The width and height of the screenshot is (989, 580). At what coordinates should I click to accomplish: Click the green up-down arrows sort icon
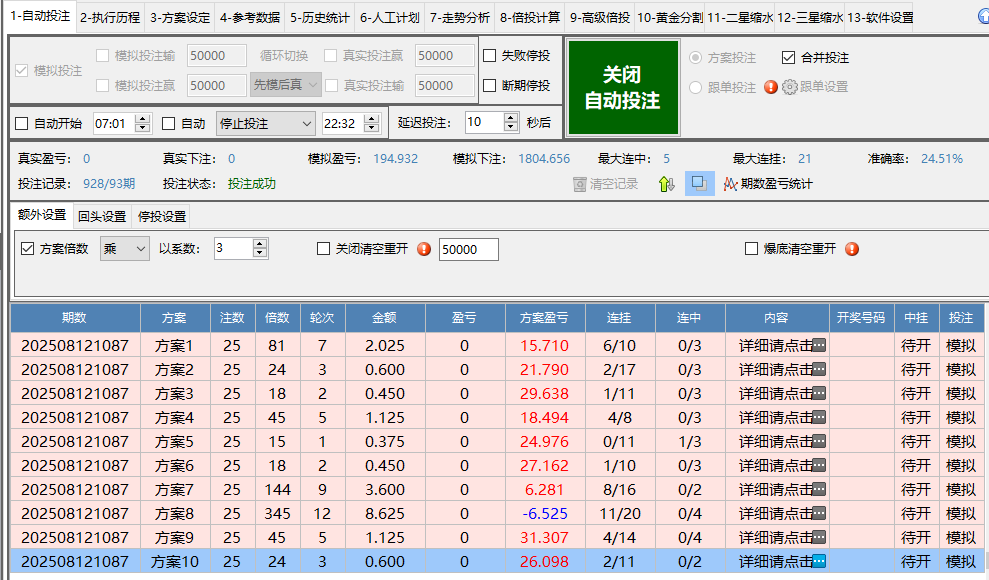click(x=667, y=184)
